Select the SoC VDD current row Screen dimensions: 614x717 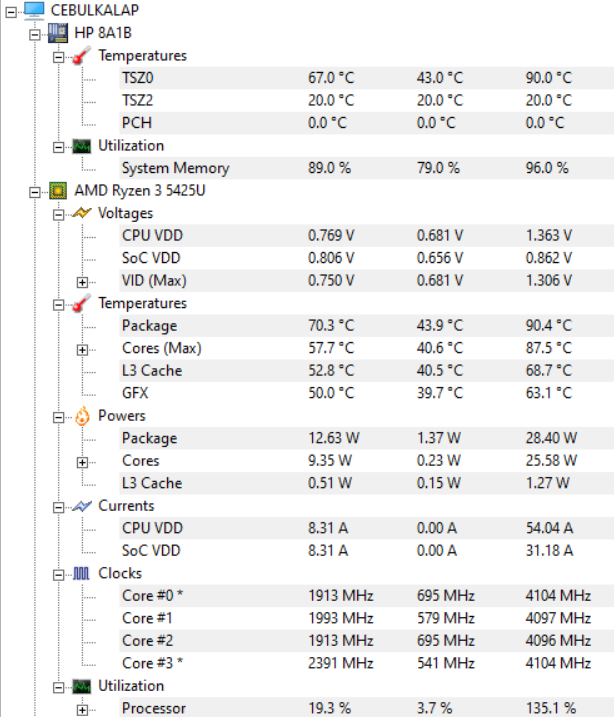click(x=367, y=551)
